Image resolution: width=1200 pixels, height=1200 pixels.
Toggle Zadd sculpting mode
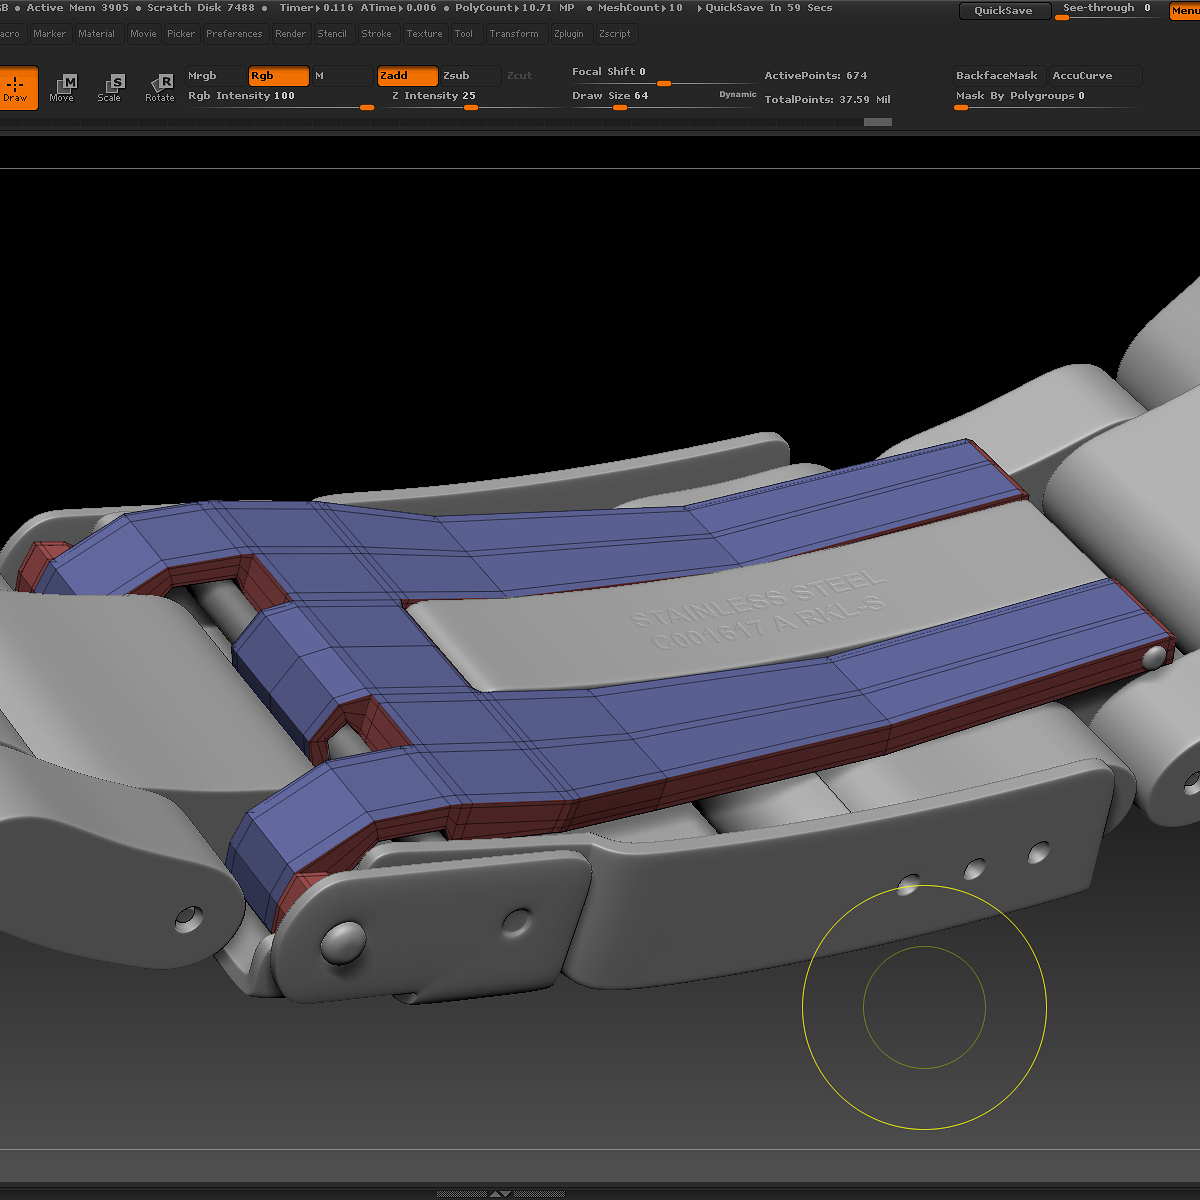[408, 76]
